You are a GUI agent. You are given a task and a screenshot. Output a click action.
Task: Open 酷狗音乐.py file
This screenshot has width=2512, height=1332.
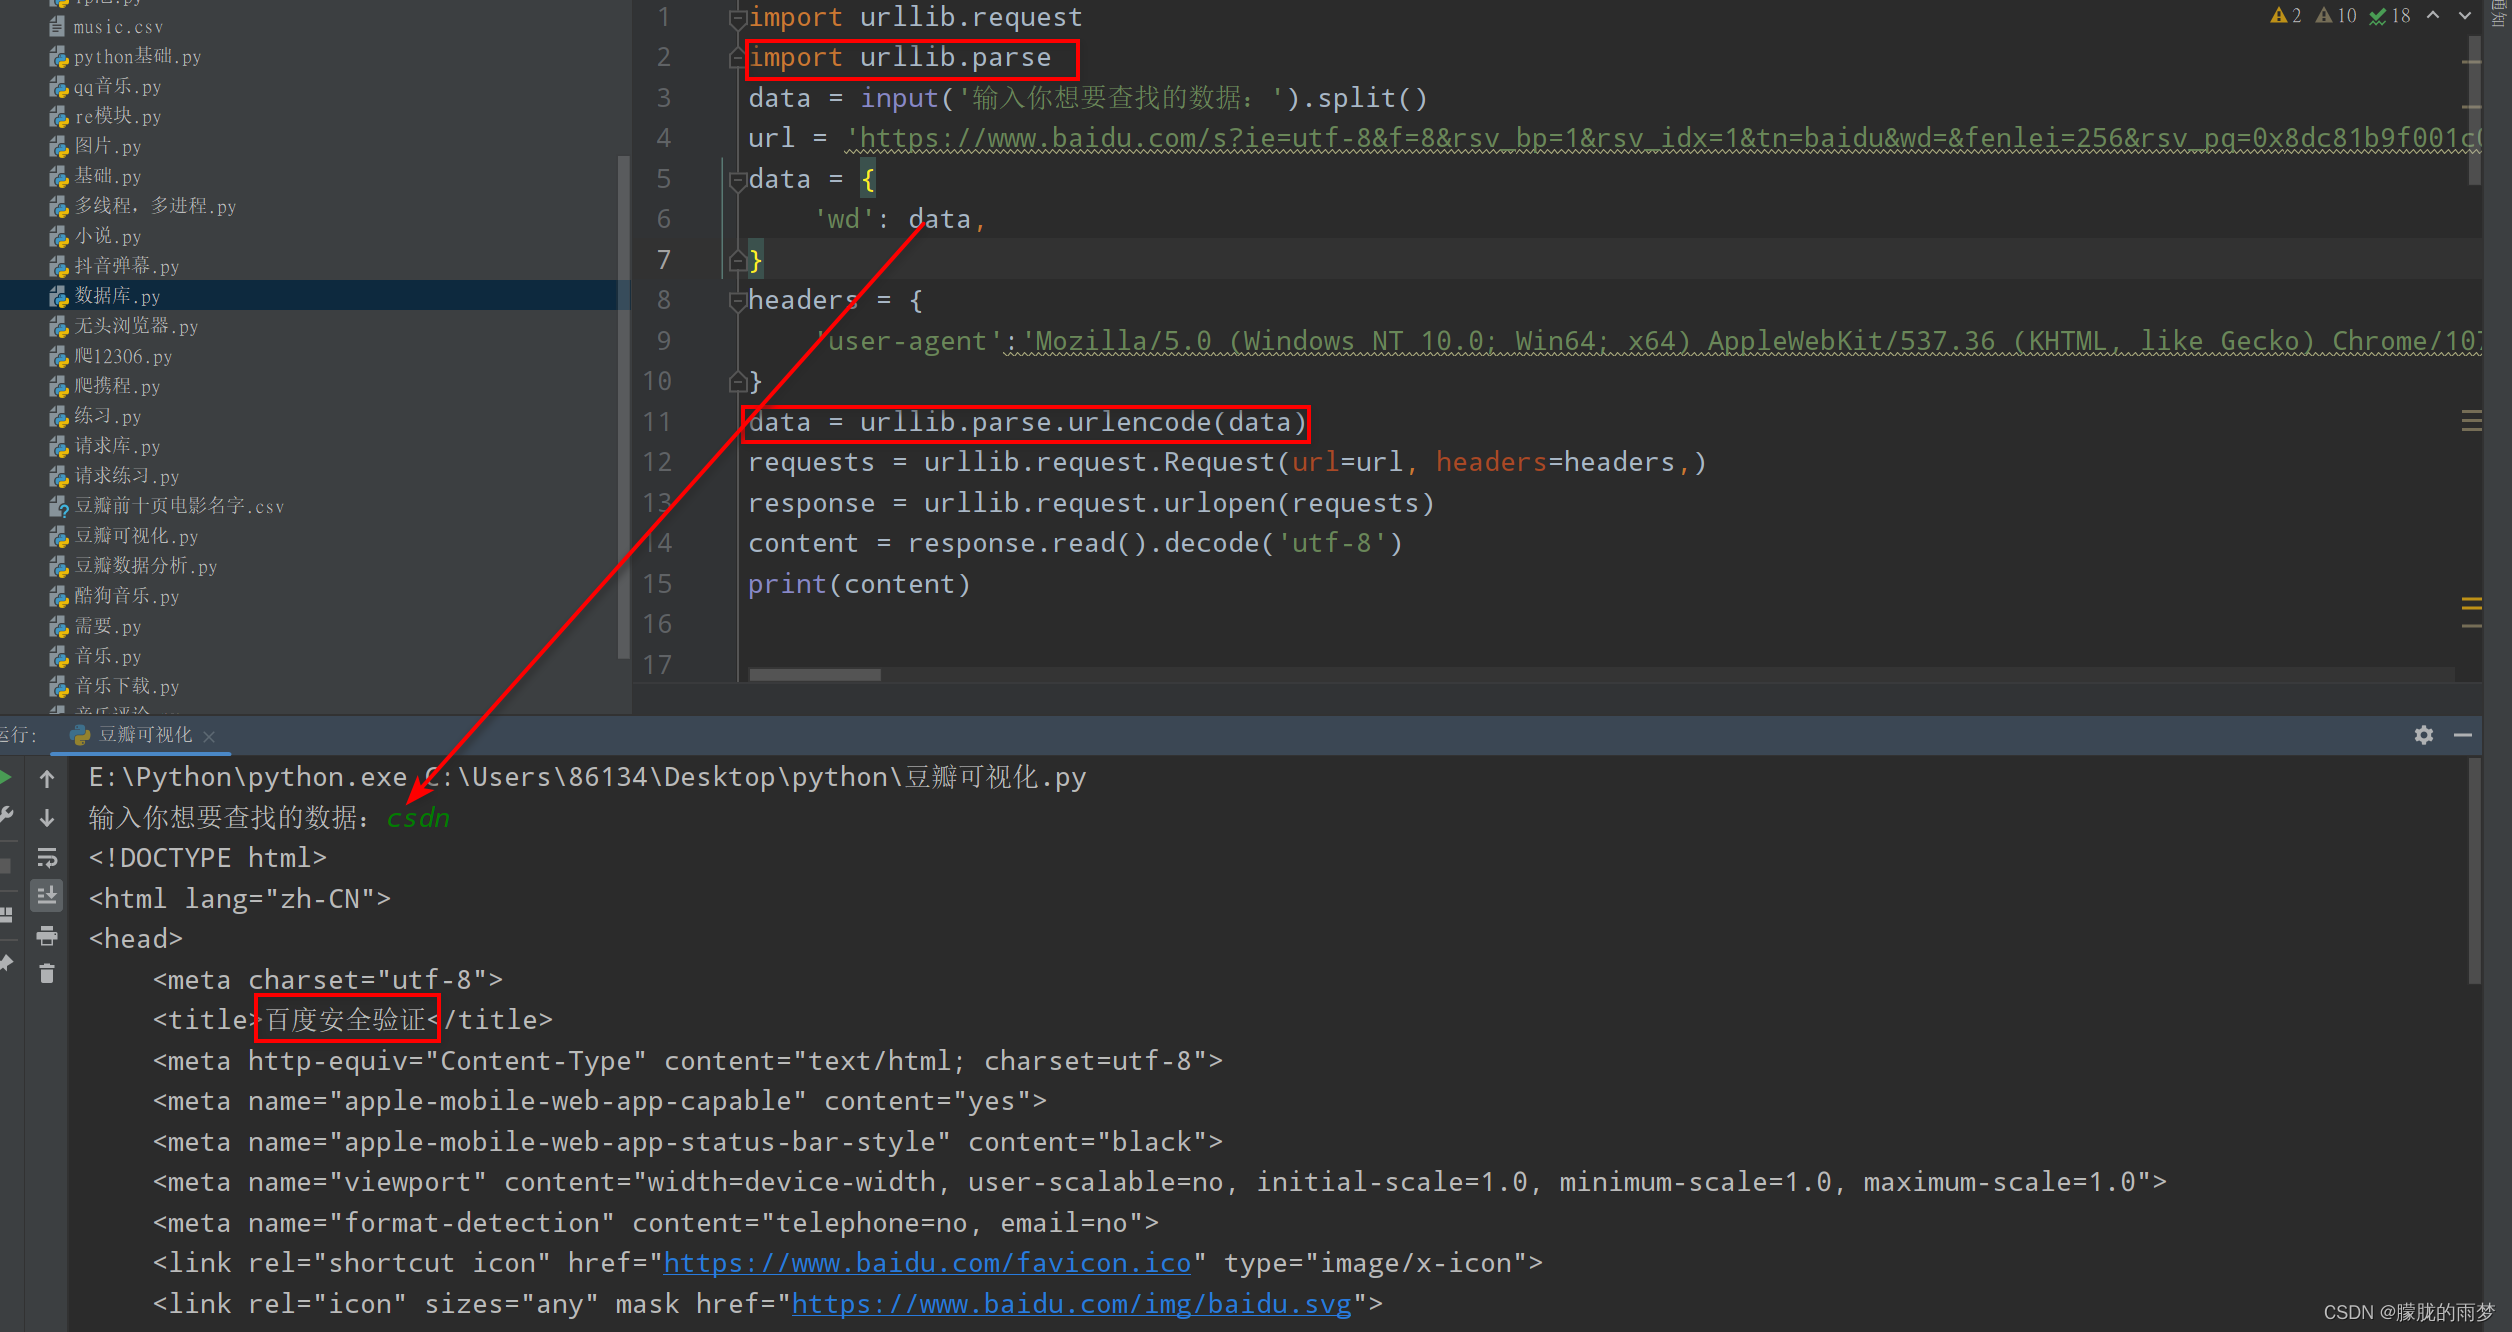tap(126, 597)
